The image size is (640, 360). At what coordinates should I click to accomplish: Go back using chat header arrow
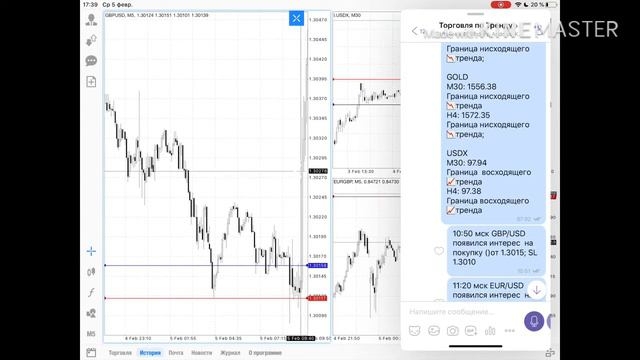415,31
